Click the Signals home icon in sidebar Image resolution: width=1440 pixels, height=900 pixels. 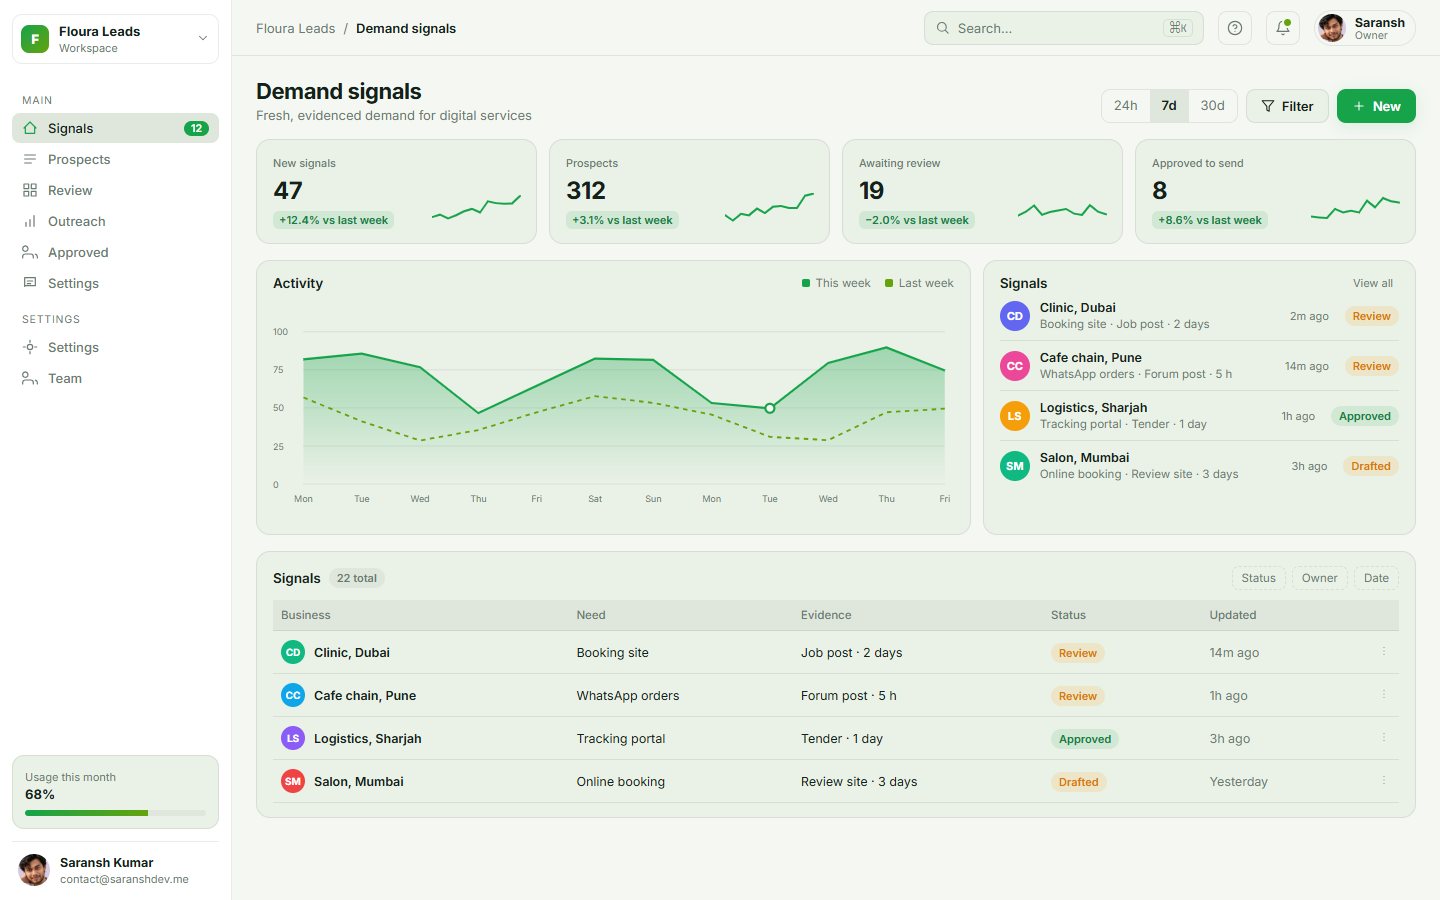[30, 128]
